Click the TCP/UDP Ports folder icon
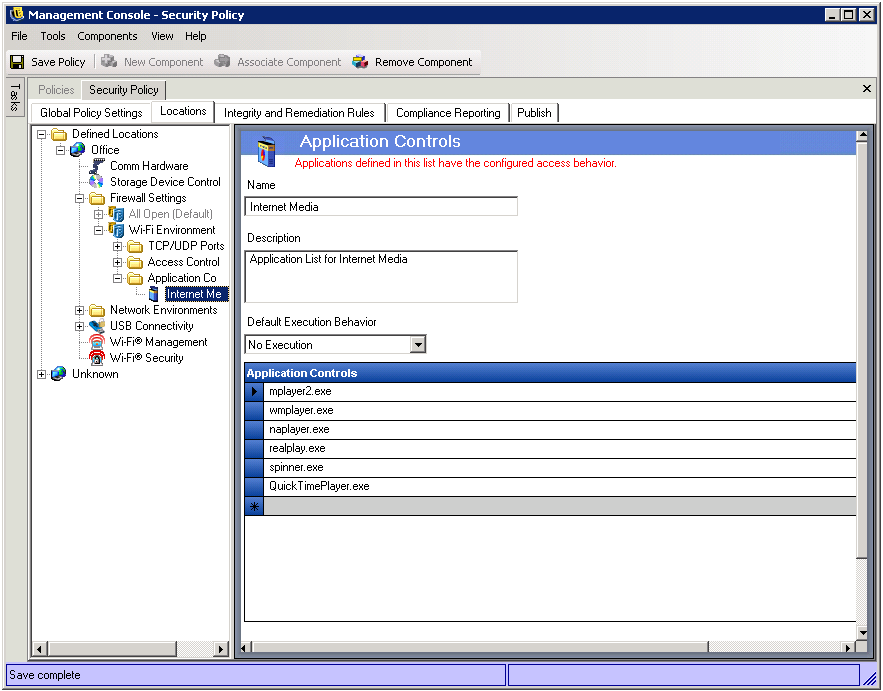This screenshot has width=883, height=691. click(x=135, y=246)
